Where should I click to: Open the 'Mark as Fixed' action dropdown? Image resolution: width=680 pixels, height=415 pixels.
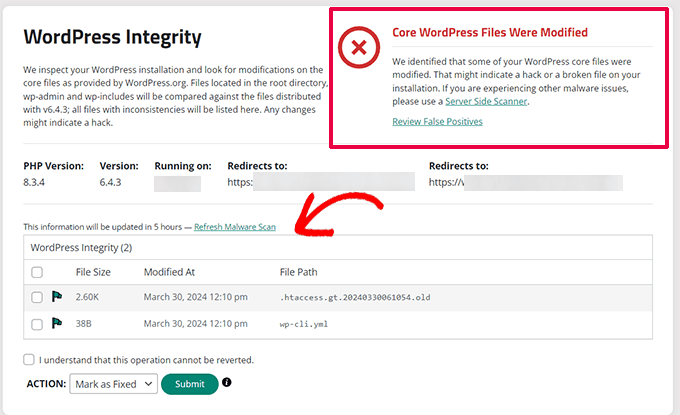(113, 384)
